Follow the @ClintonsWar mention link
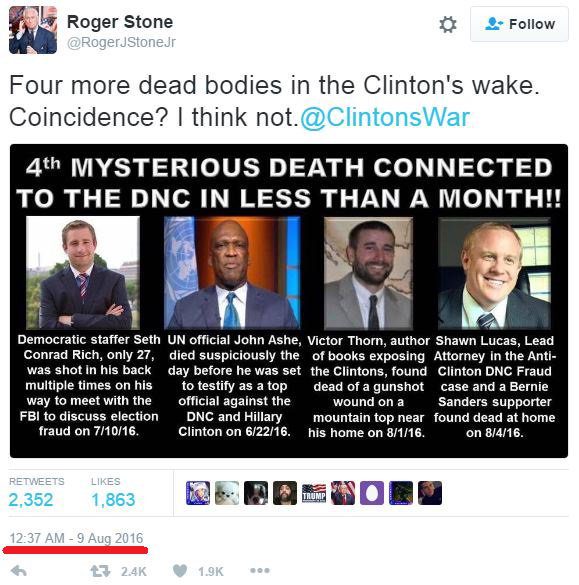579x585 pixels. [385, 118]
